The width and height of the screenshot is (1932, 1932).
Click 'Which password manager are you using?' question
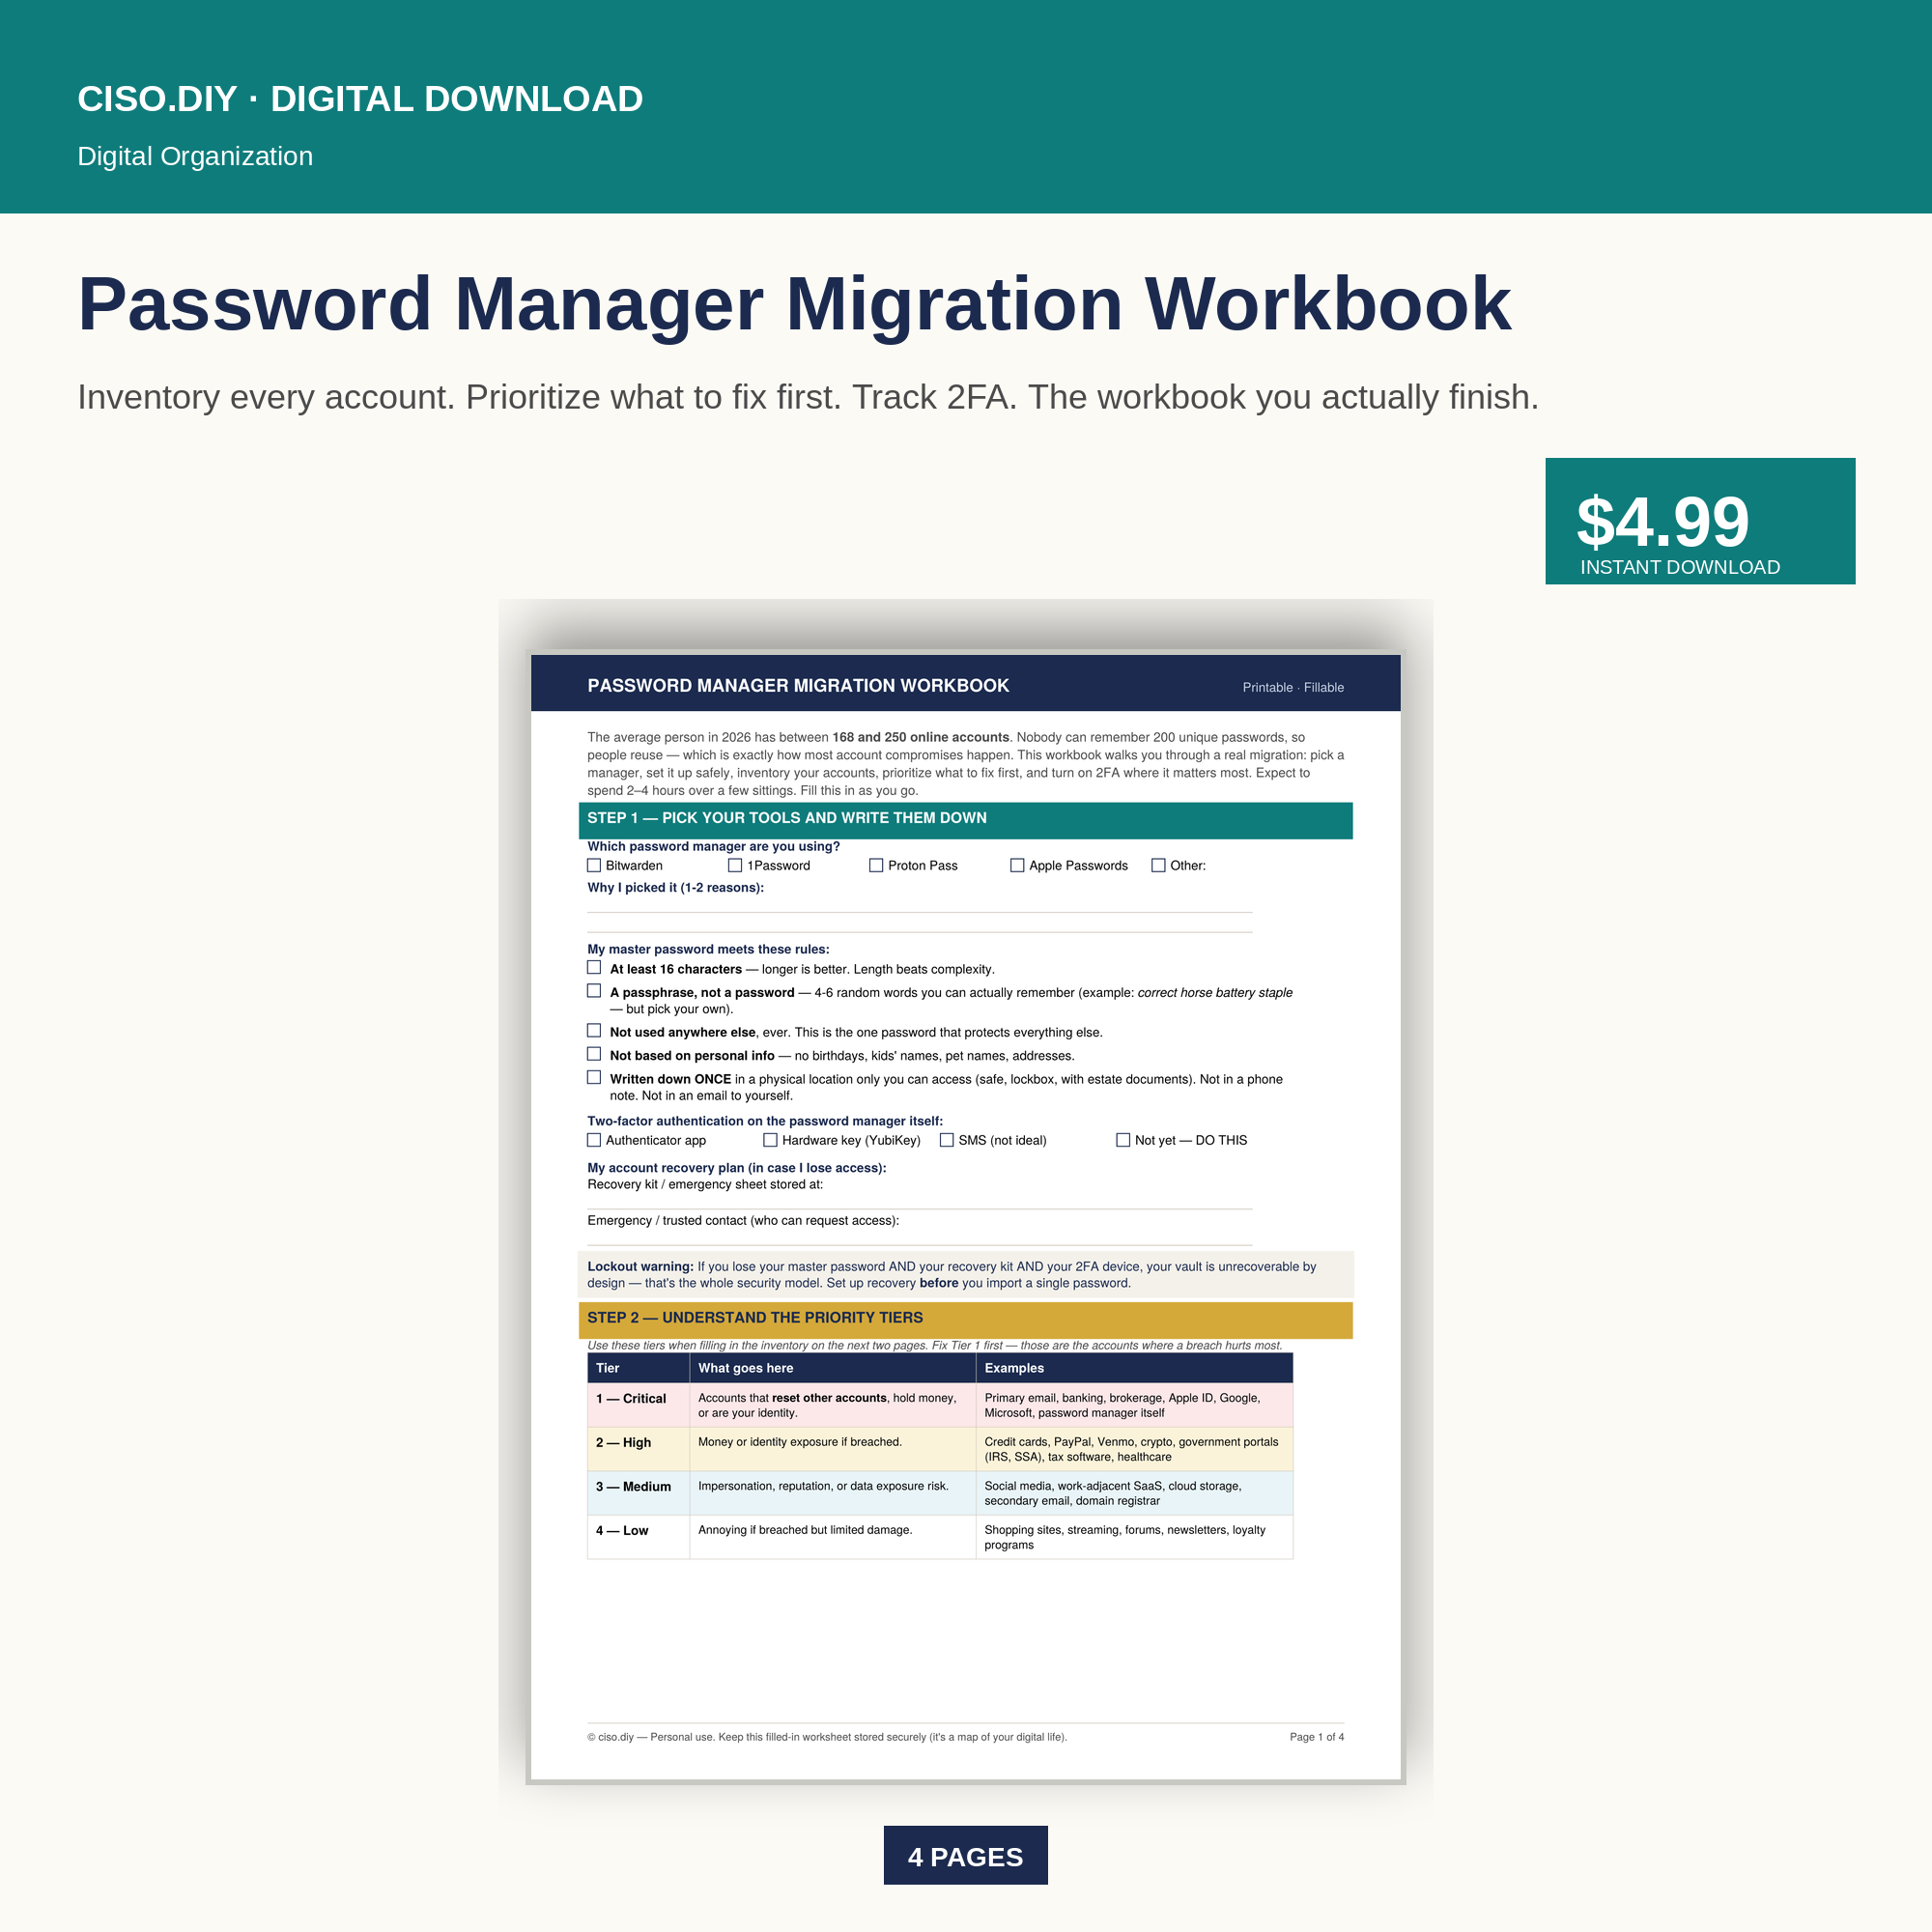click(713, 846)
